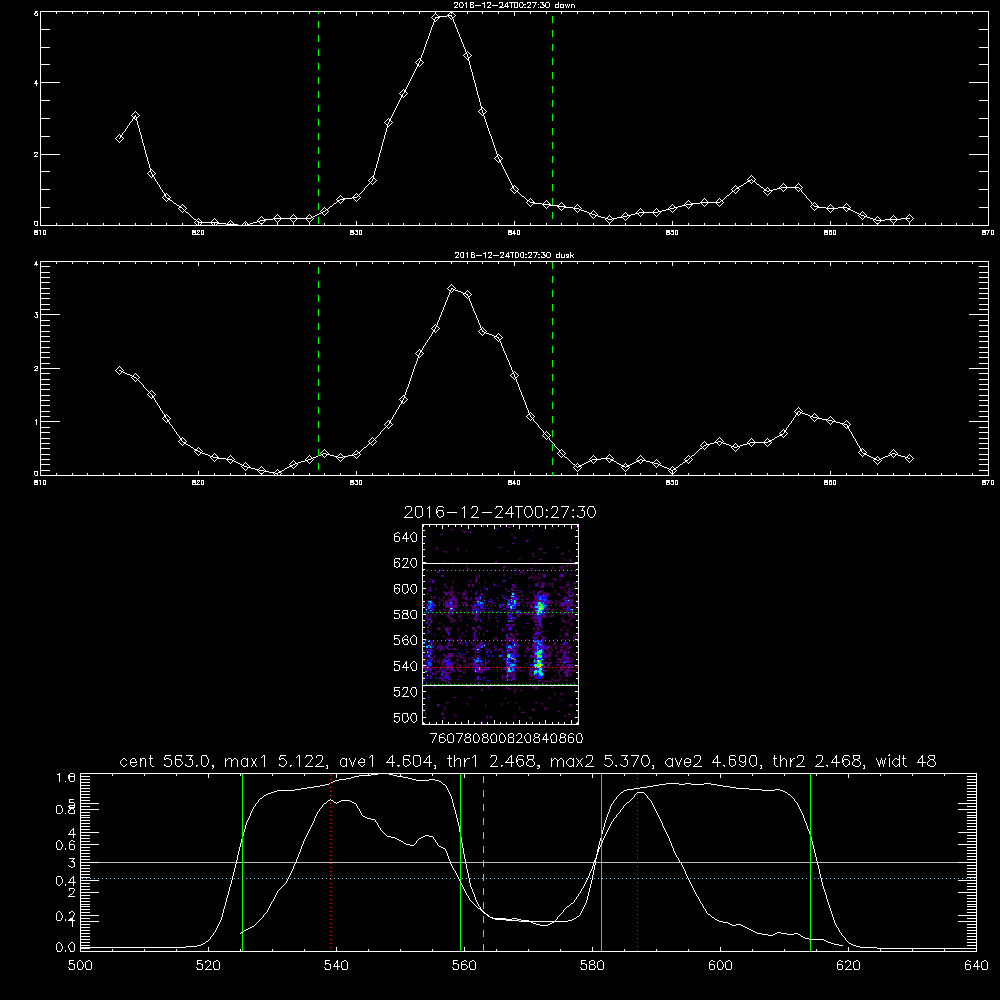The height and width of the screenshot is (1000, 1000).
Task: Click the '600' label on bottom plot x-axis
Action: click(x=721, y=966)
